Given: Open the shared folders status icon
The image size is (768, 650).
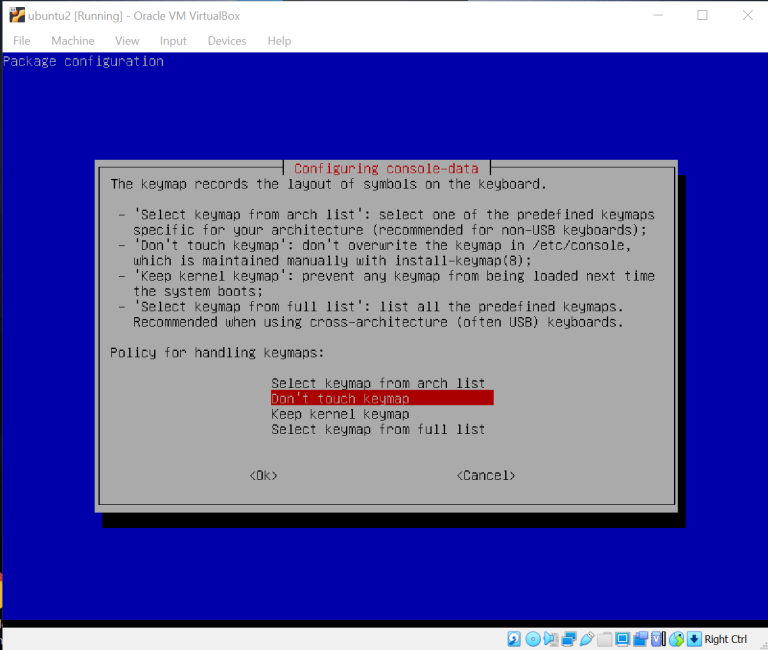Looking at the screenshot, I should (x=604, y=639).
